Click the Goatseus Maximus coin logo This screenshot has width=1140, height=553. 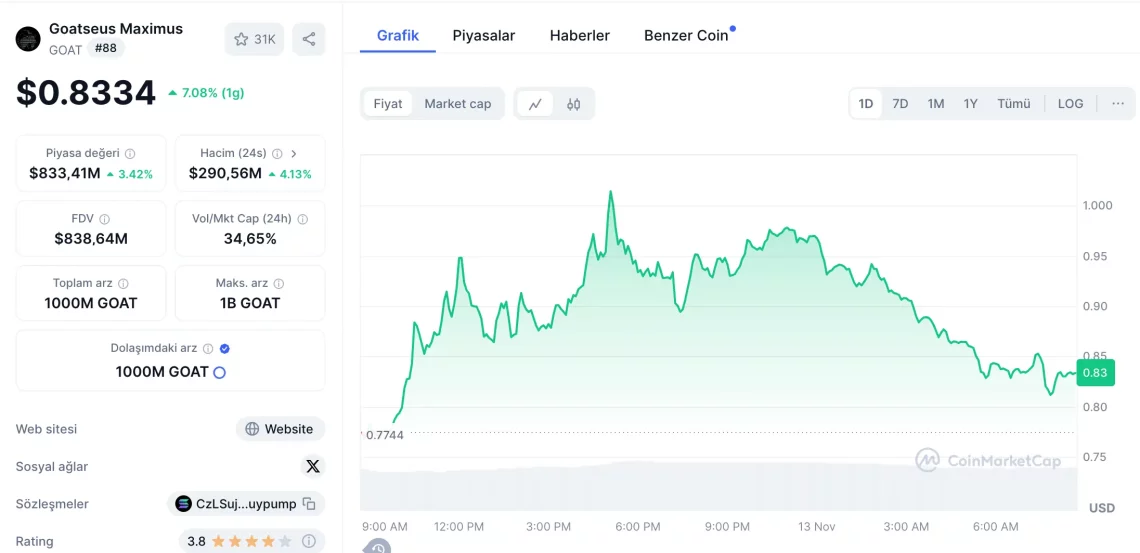point(28,39)
